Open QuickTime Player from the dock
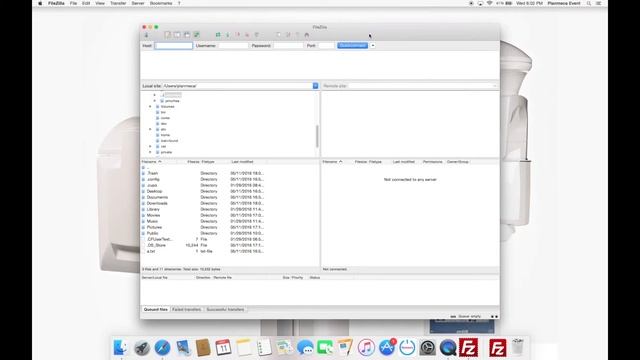The width and height of the screenshot is (640, 360). coord(448,347)
